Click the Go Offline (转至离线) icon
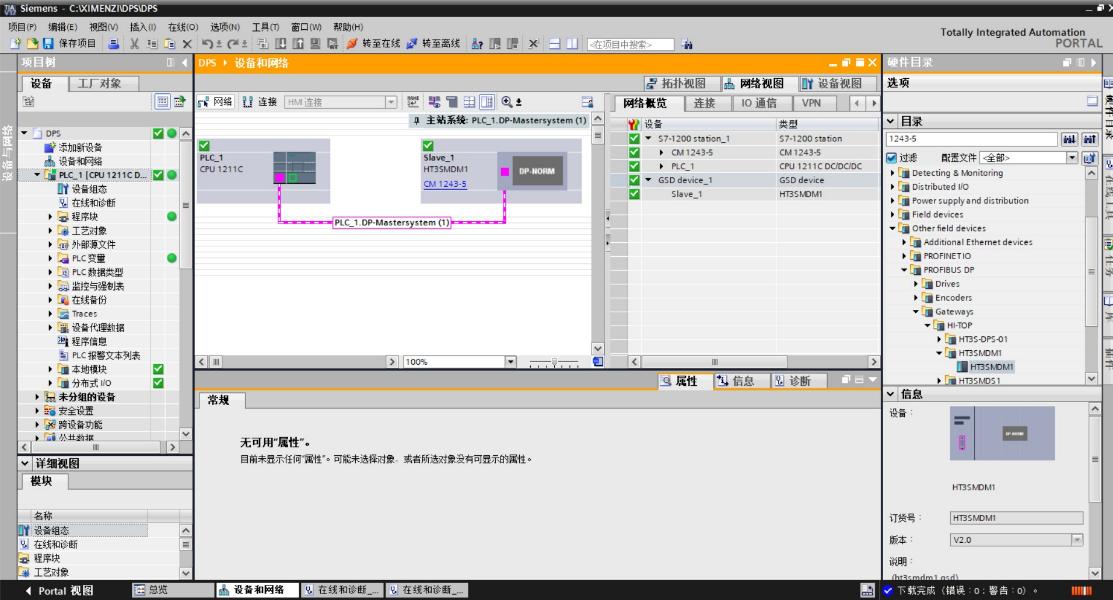The image size is (1113, 600). click(412, 44)
